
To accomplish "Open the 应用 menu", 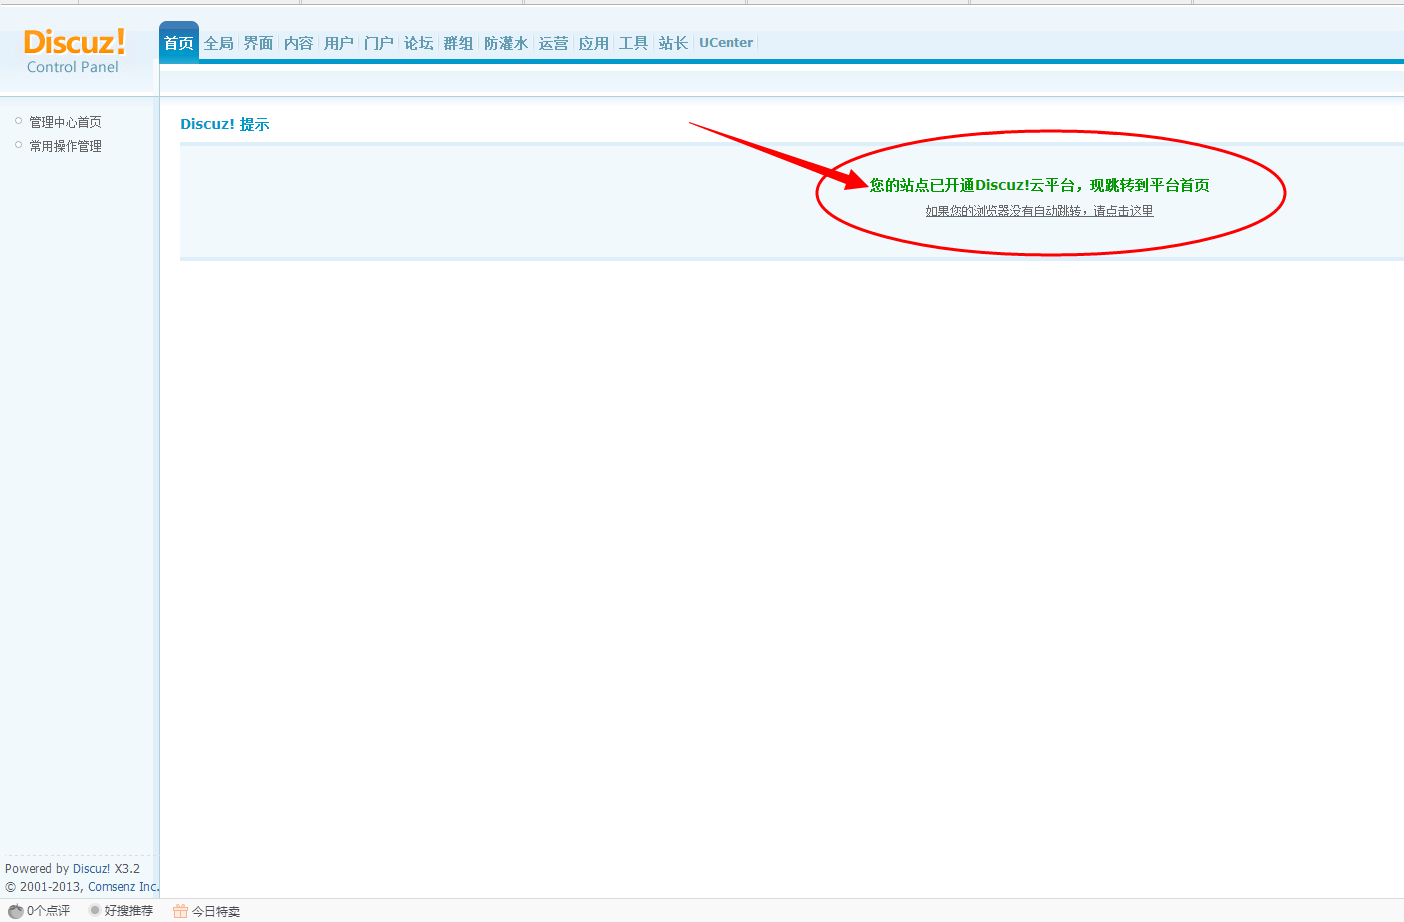I will pyautogui.click(x=594, y=43).
